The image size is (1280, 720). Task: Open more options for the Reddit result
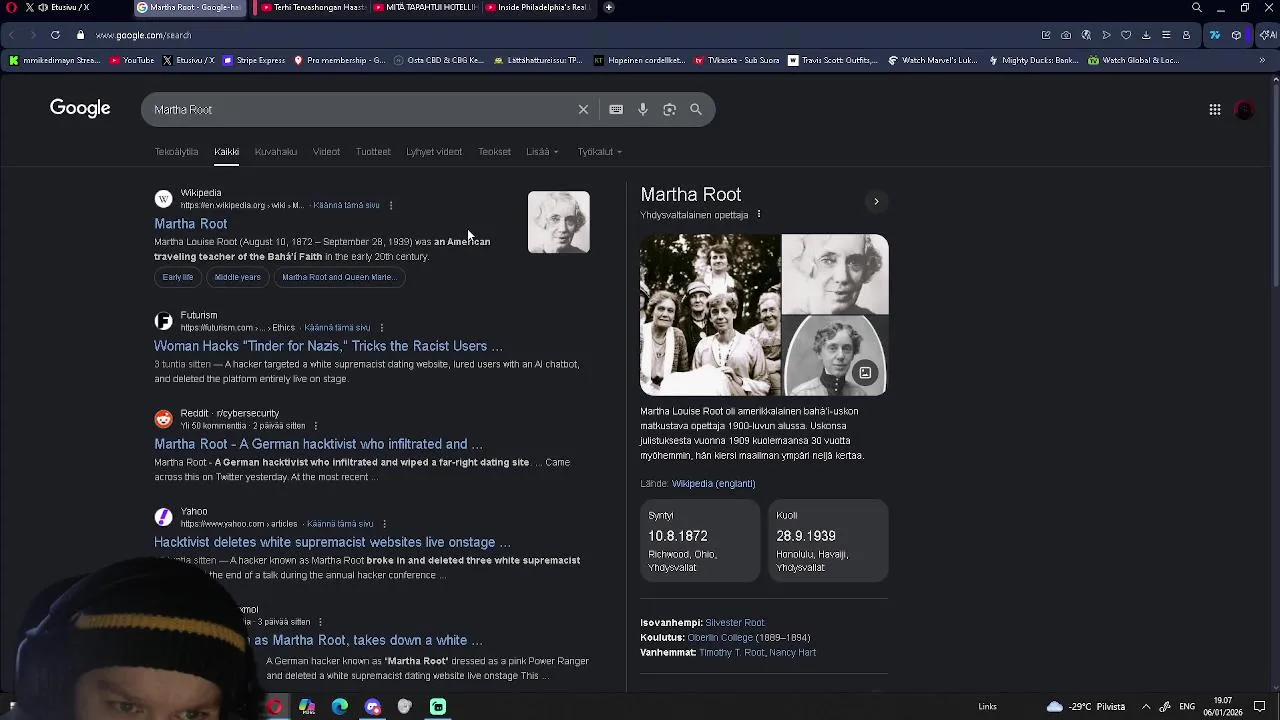[316, 426]
